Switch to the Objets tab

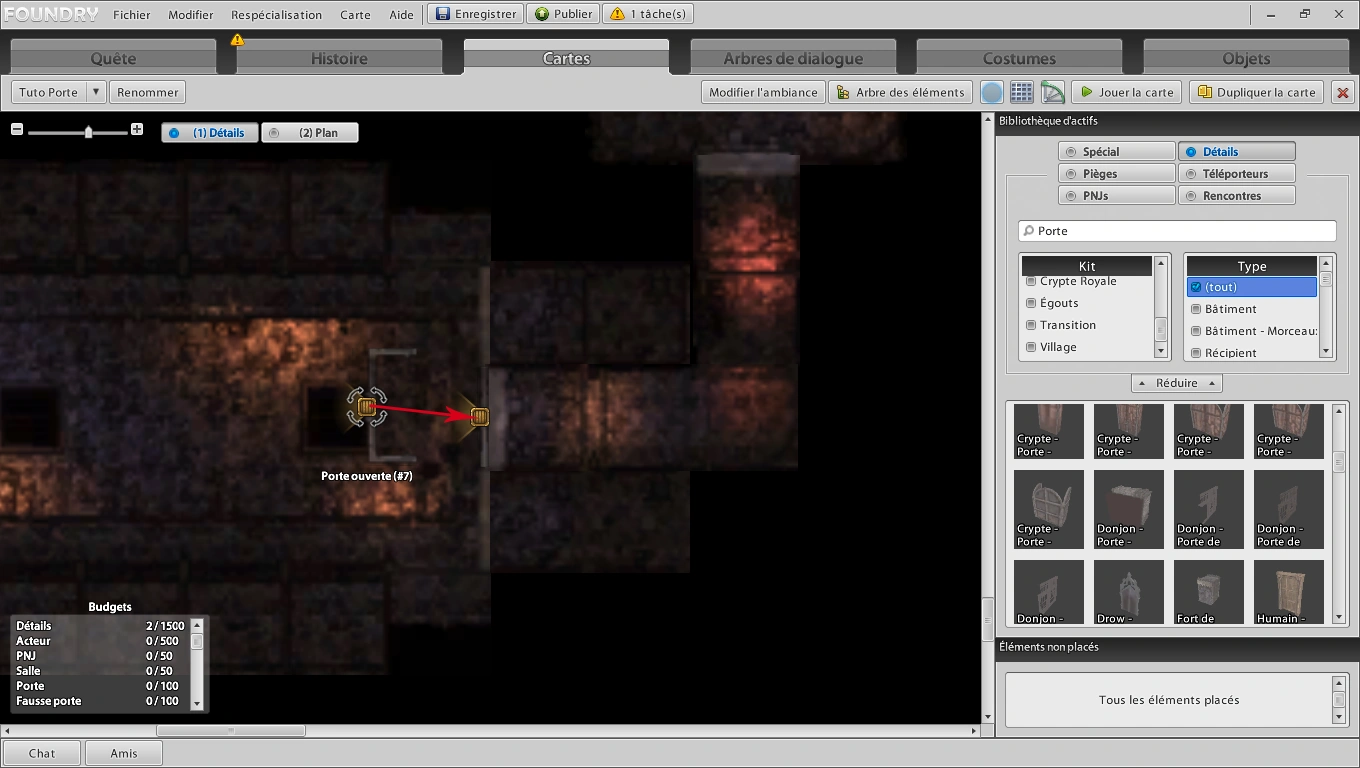tap(1246, 58)
